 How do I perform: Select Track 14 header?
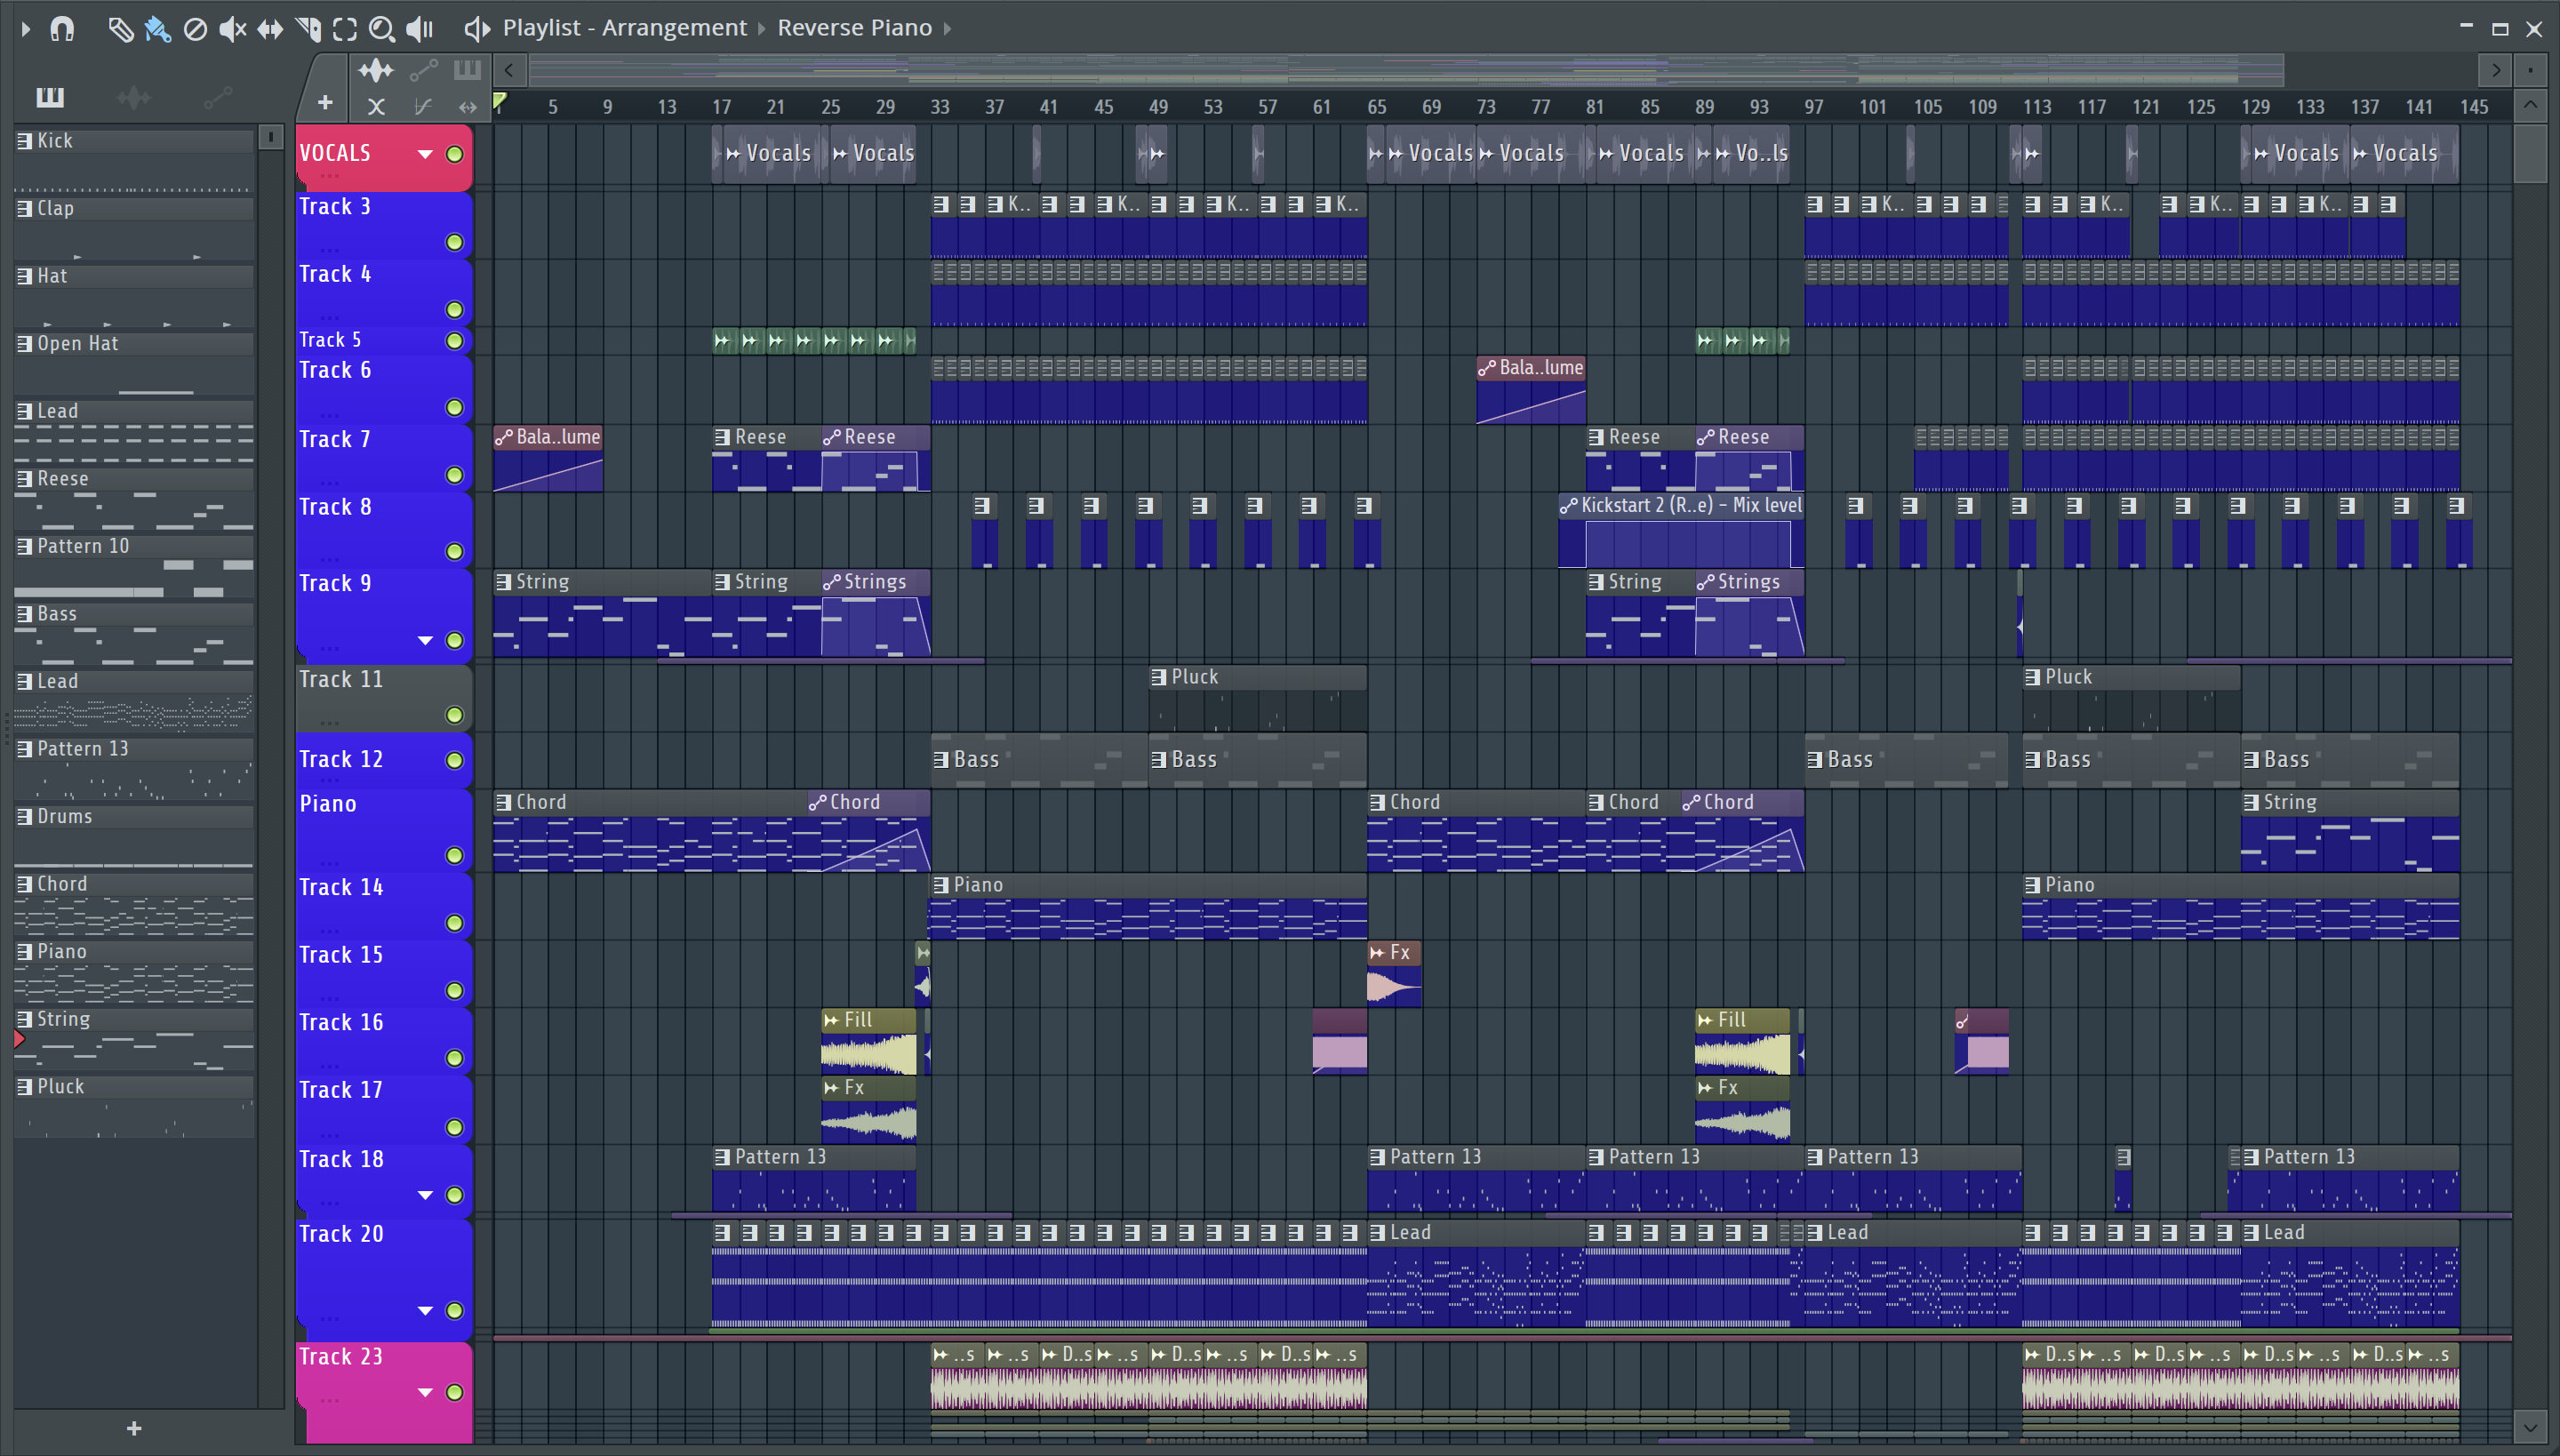click(x=383, y=904)
